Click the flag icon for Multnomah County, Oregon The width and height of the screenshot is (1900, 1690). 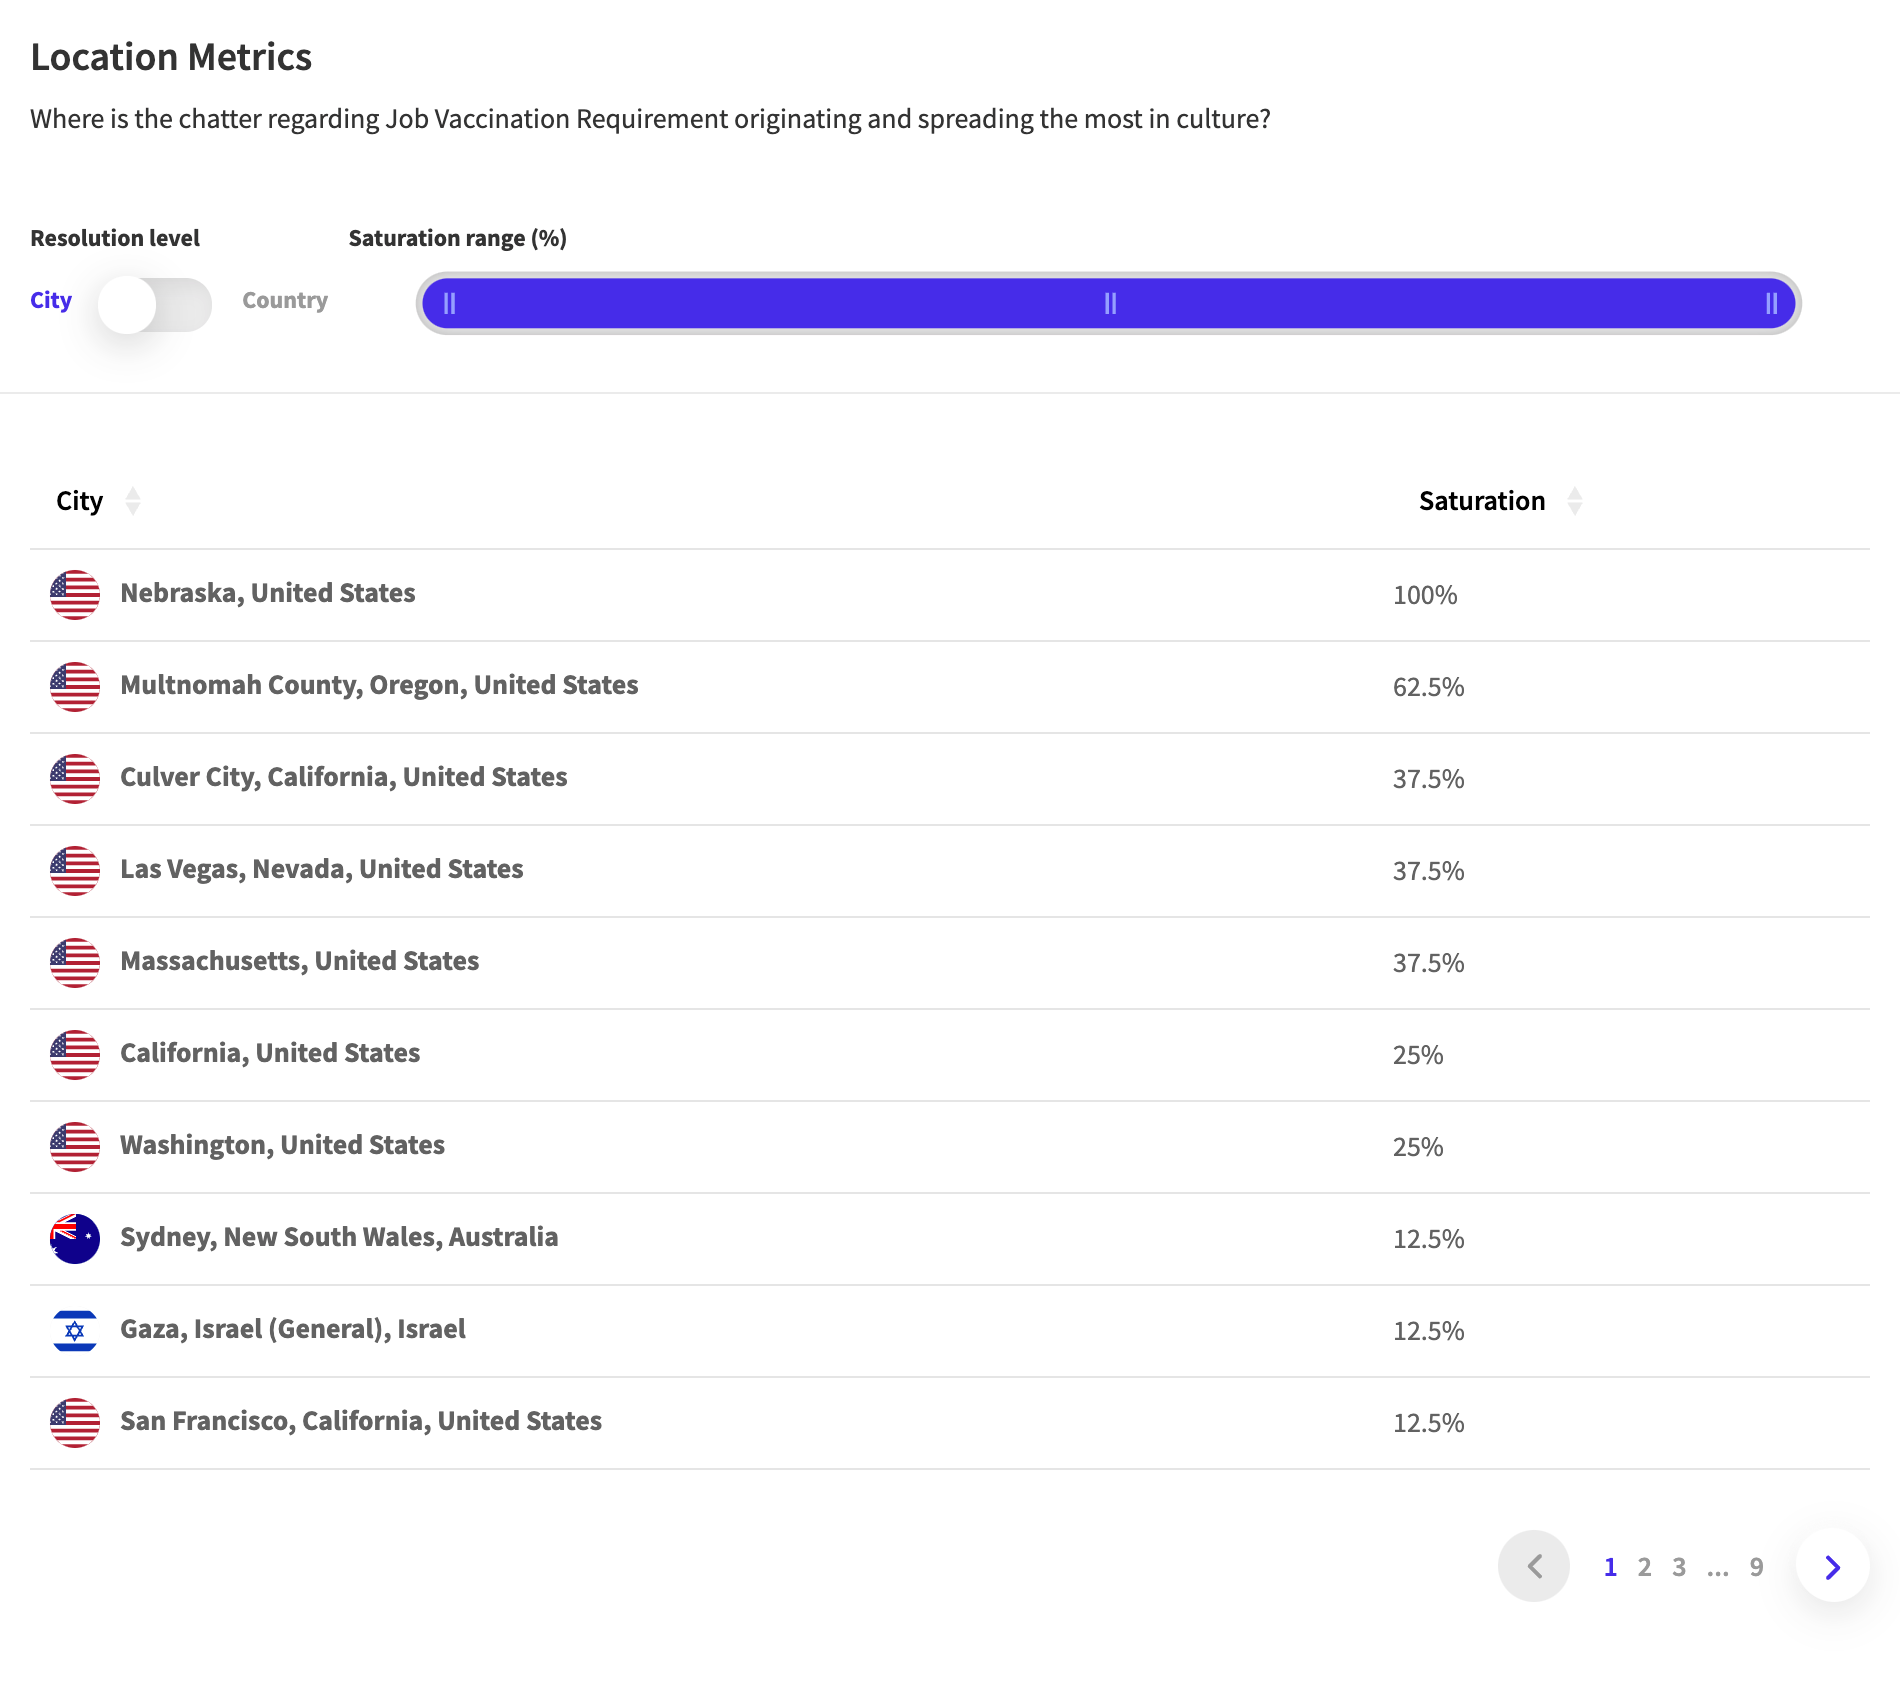(x=75, y=687)
